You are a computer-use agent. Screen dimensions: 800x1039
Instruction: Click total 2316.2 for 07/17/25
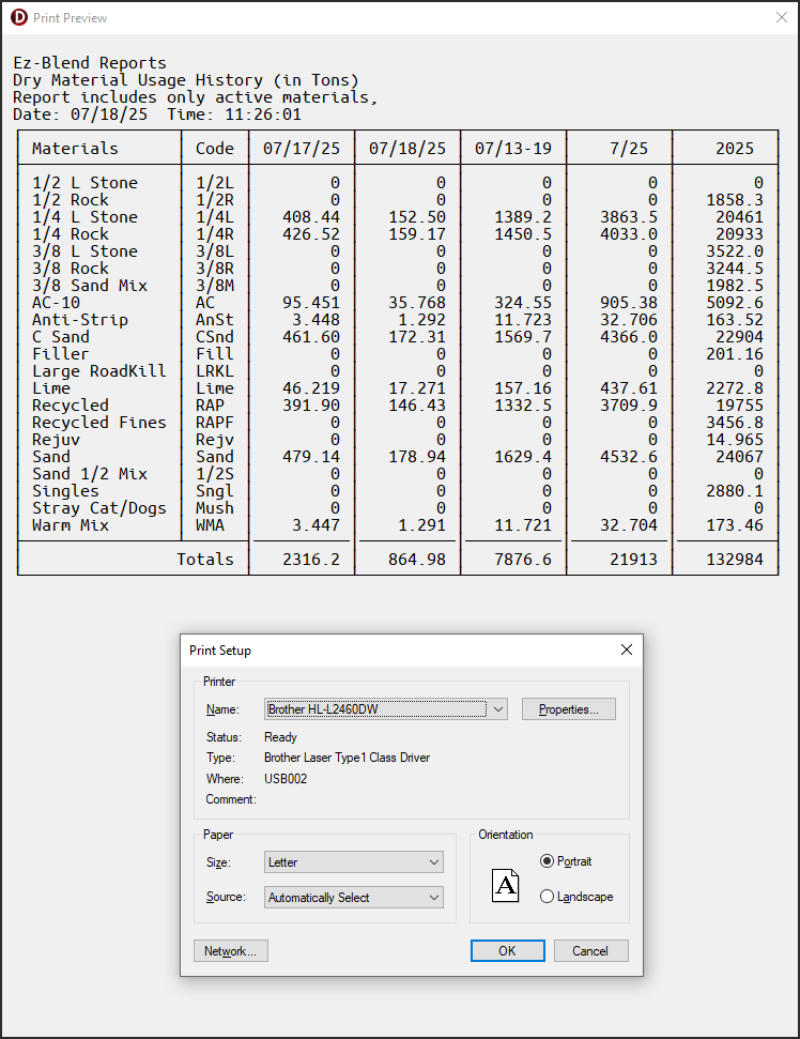coord(311,559)
